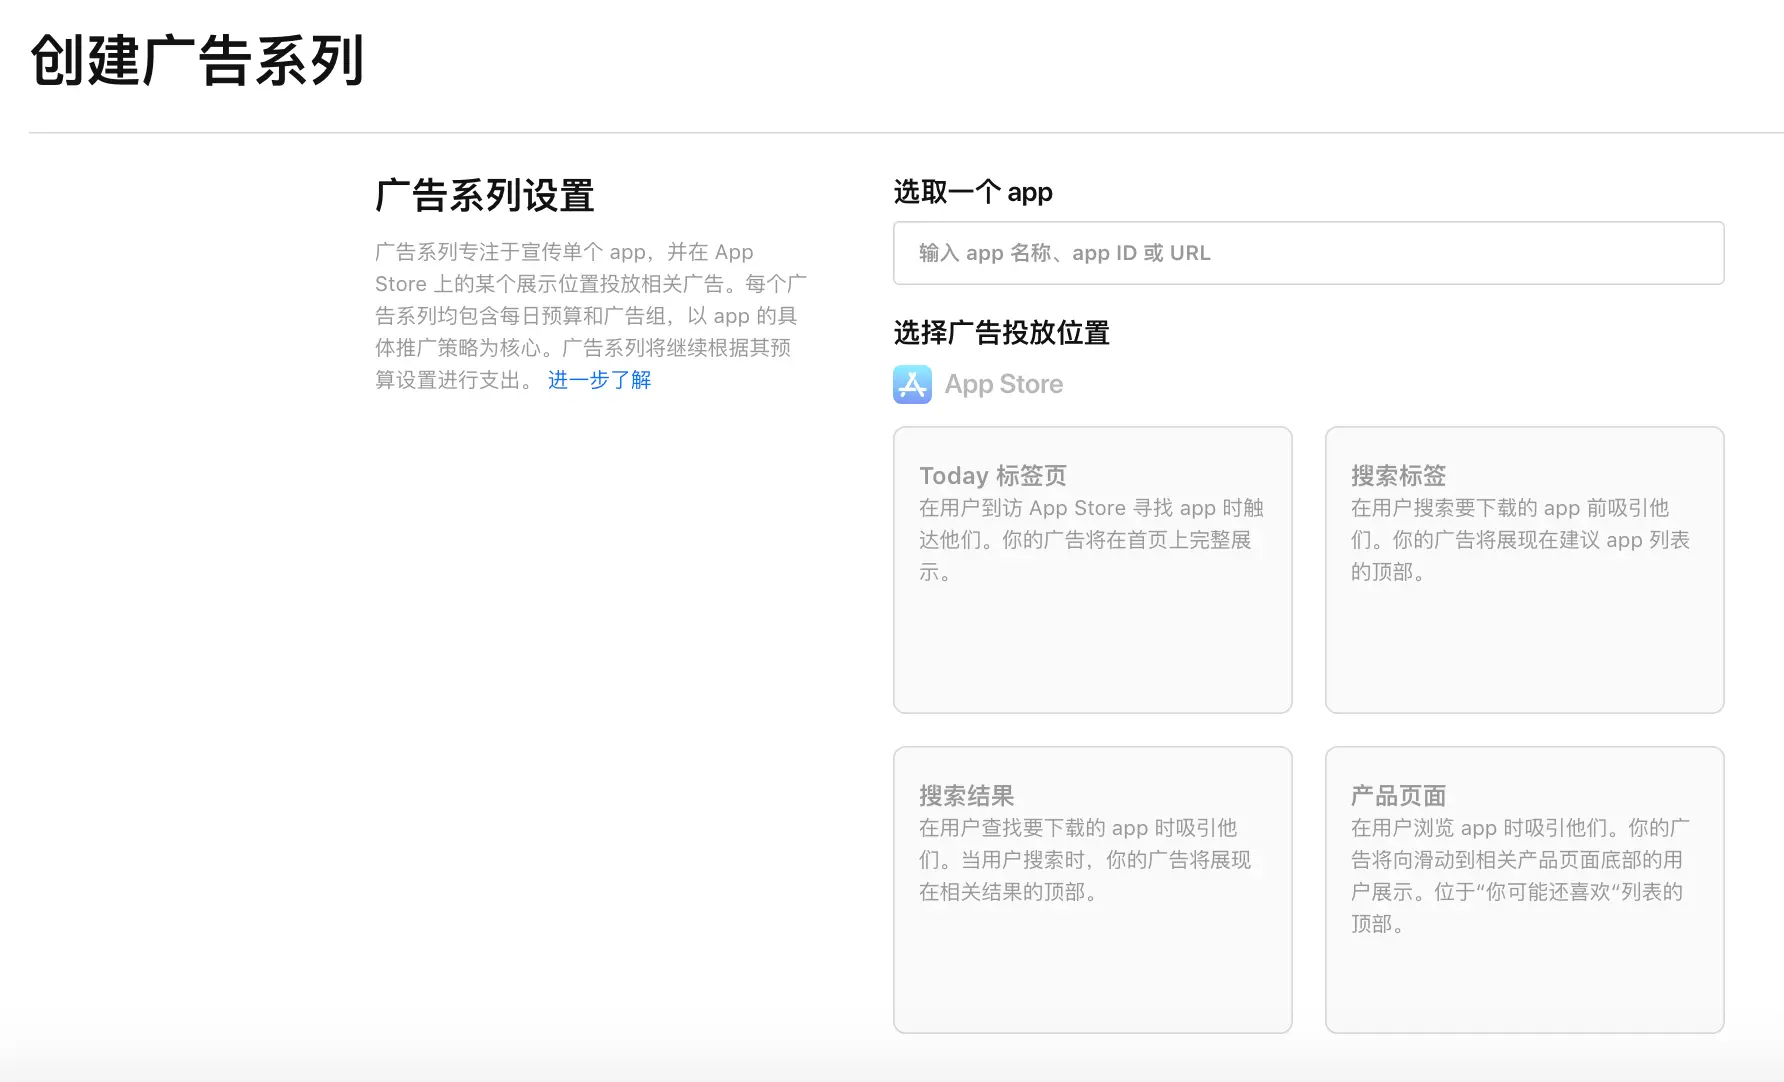Click the Today 标签页 card description text
This screenshot has height=1082, width=1784.
1090,540
